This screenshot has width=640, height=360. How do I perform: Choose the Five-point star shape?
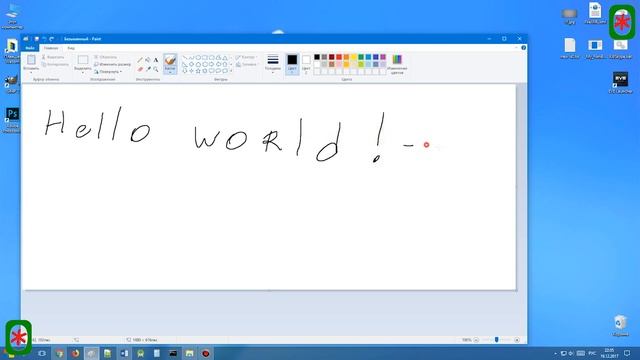[198, 71]
